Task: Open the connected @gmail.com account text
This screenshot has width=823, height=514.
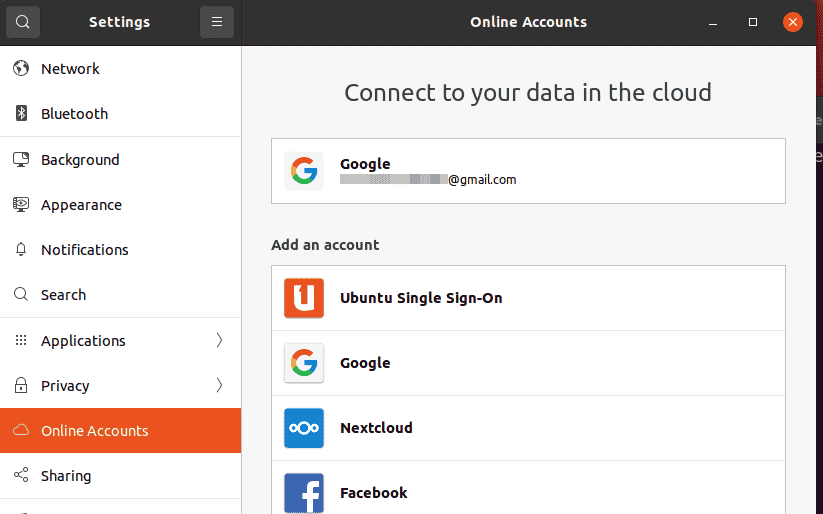Action: pyautogui.click(x=428, y=180)
